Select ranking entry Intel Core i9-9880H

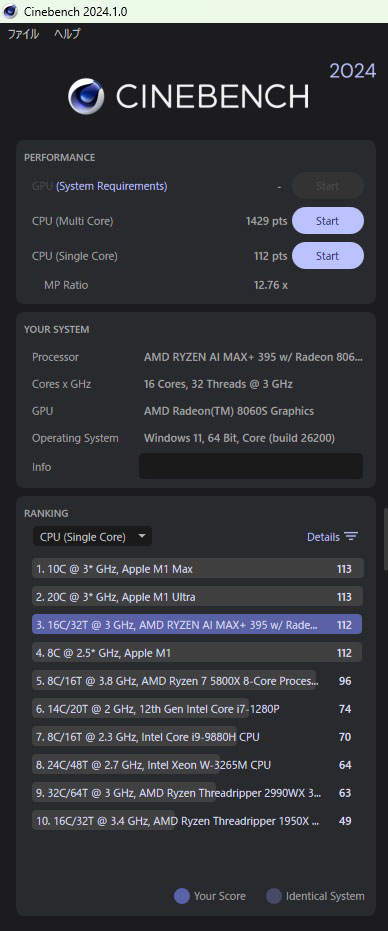pyautogui.click(x=197, y=736)
